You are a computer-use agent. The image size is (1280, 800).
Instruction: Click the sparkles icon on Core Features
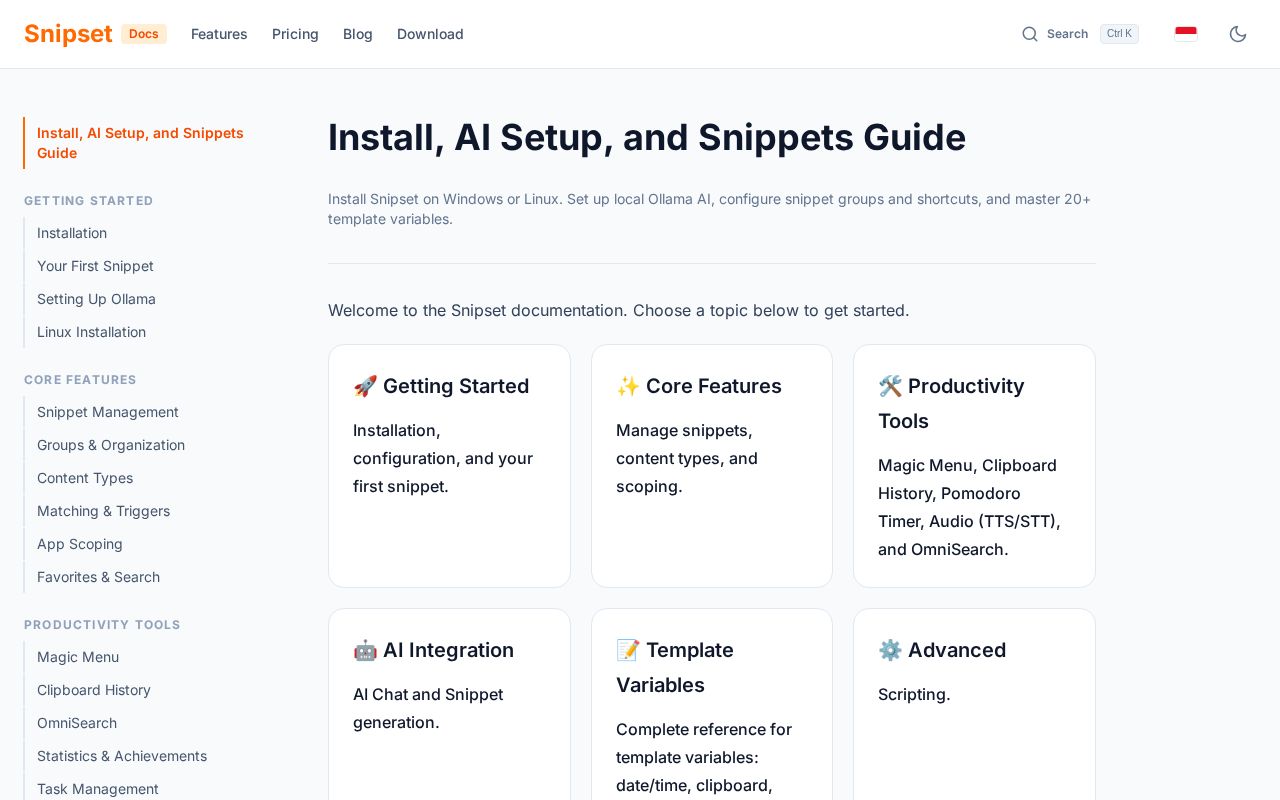point(628,386)
